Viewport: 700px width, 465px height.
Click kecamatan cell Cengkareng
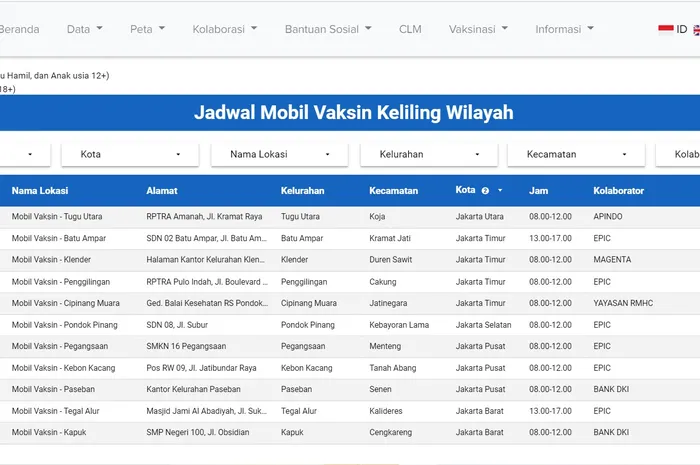pyautogui.click(x=391, y=432)
